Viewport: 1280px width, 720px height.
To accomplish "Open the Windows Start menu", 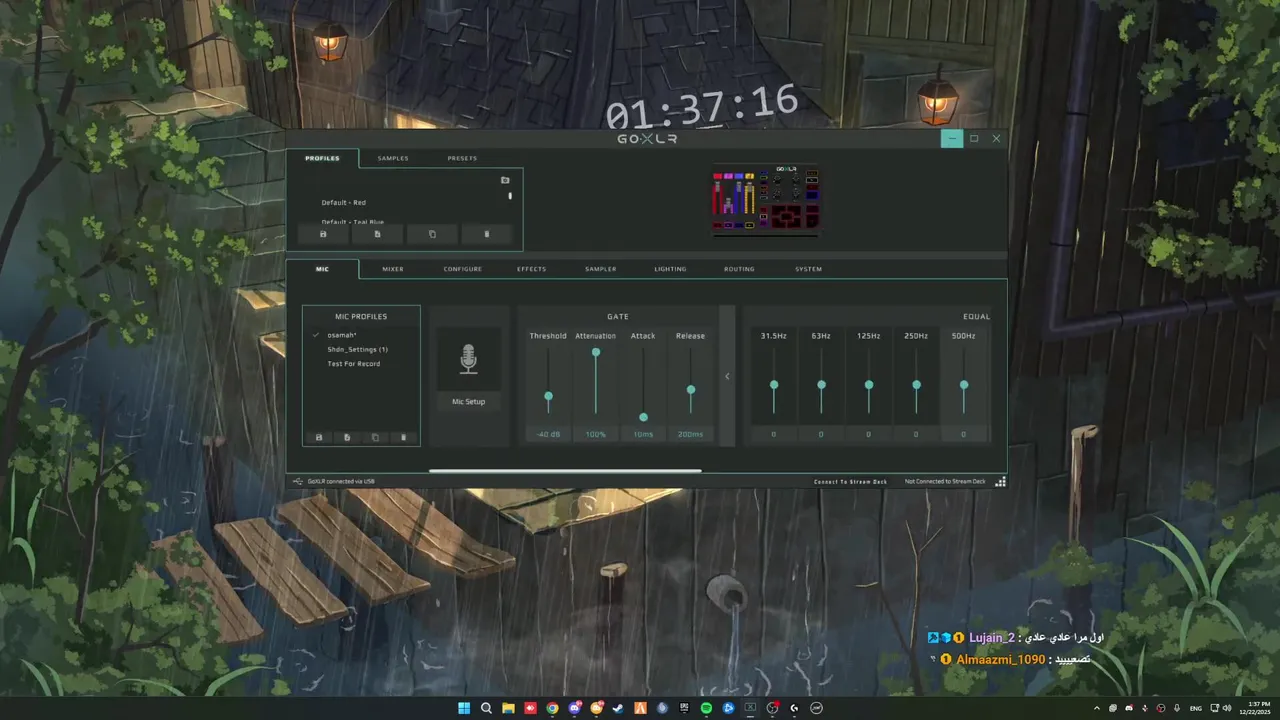I will (464, 708).
